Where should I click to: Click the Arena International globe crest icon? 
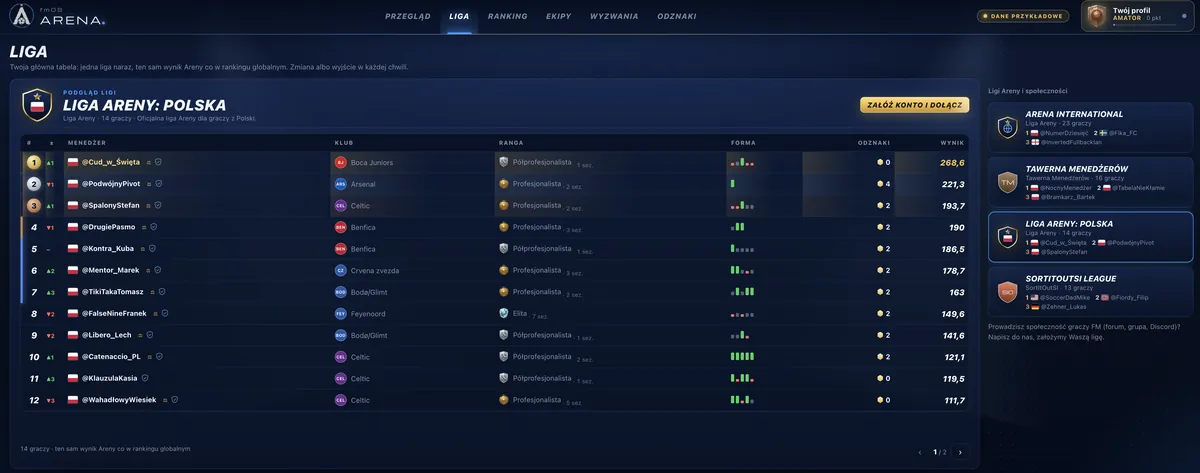pyautogui.click(x=1008, y=128)
